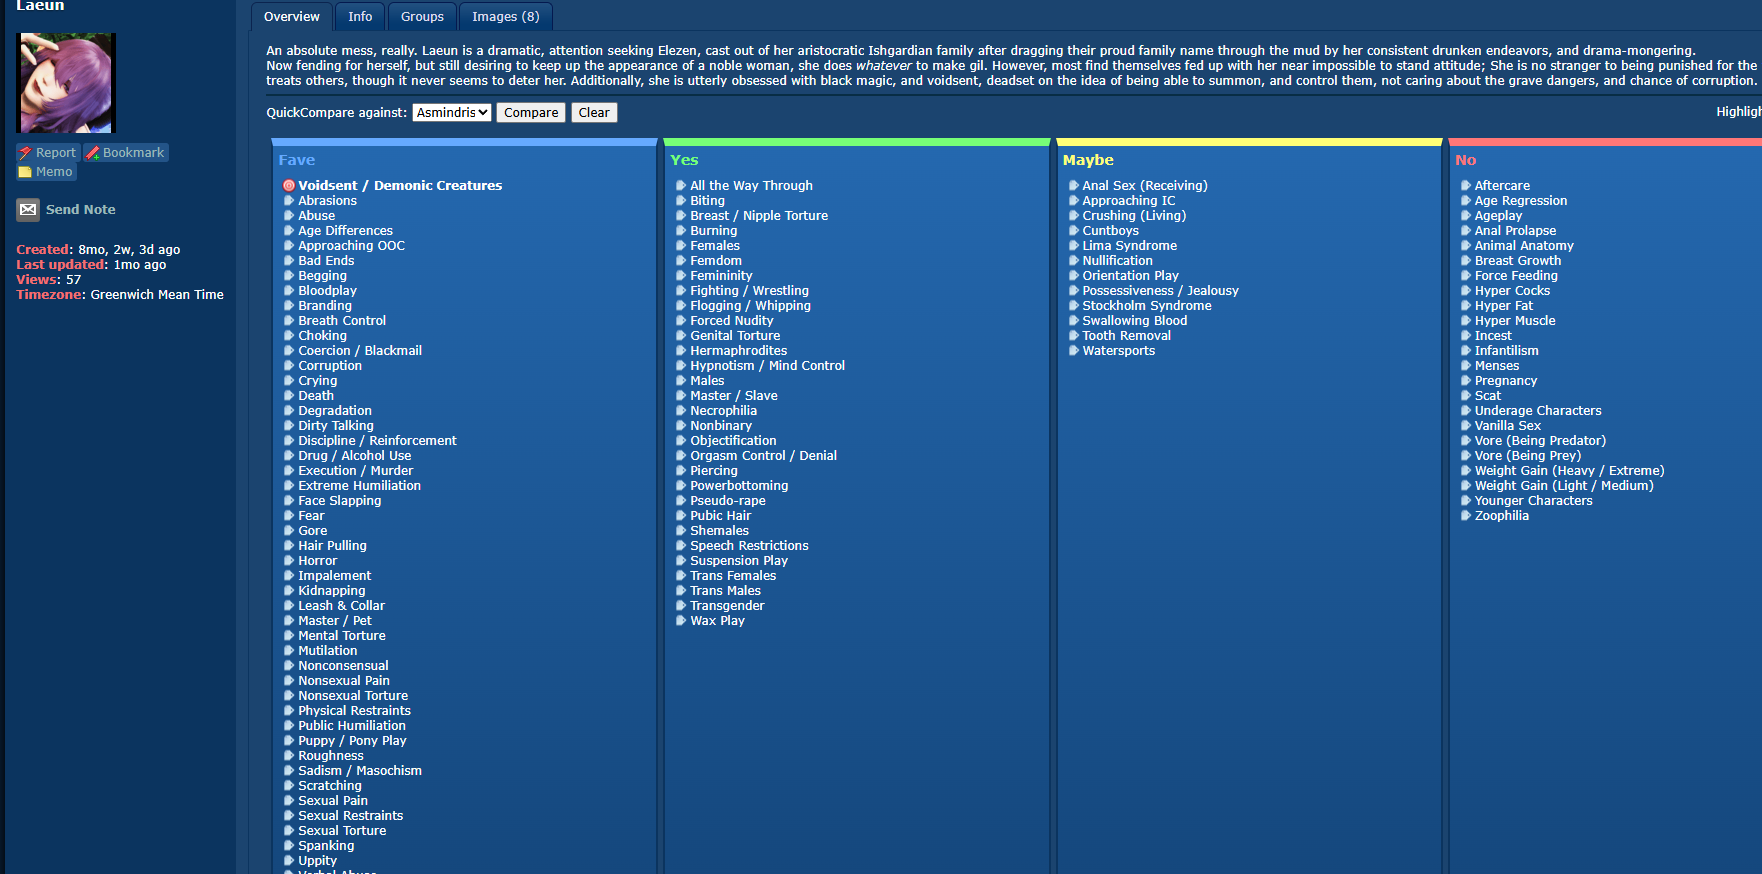The width and height of the screenshot is (1762, 874).
Task: Click the Approaching IC entry
Action: tap(1129, 201)
